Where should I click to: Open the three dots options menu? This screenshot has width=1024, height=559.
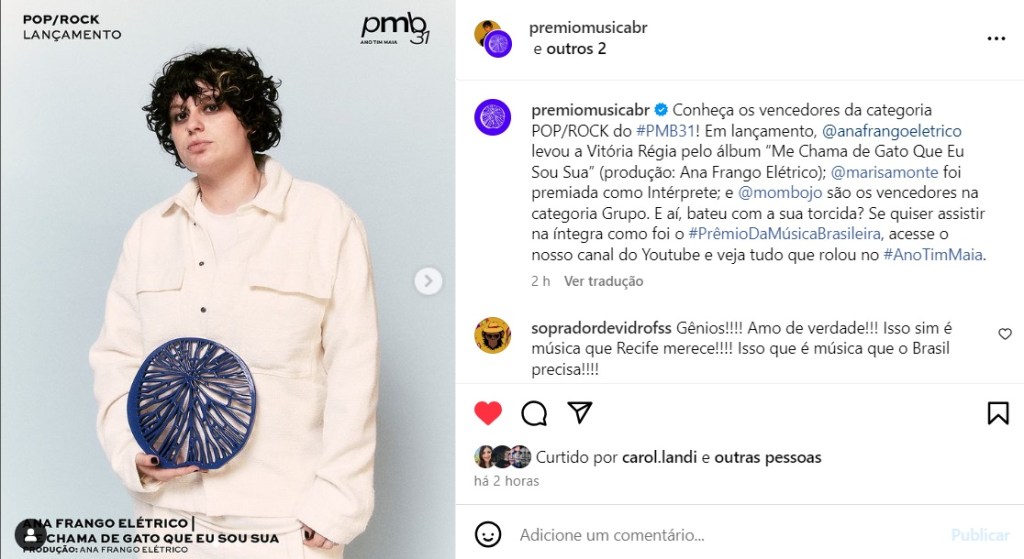tap(996, 39)
